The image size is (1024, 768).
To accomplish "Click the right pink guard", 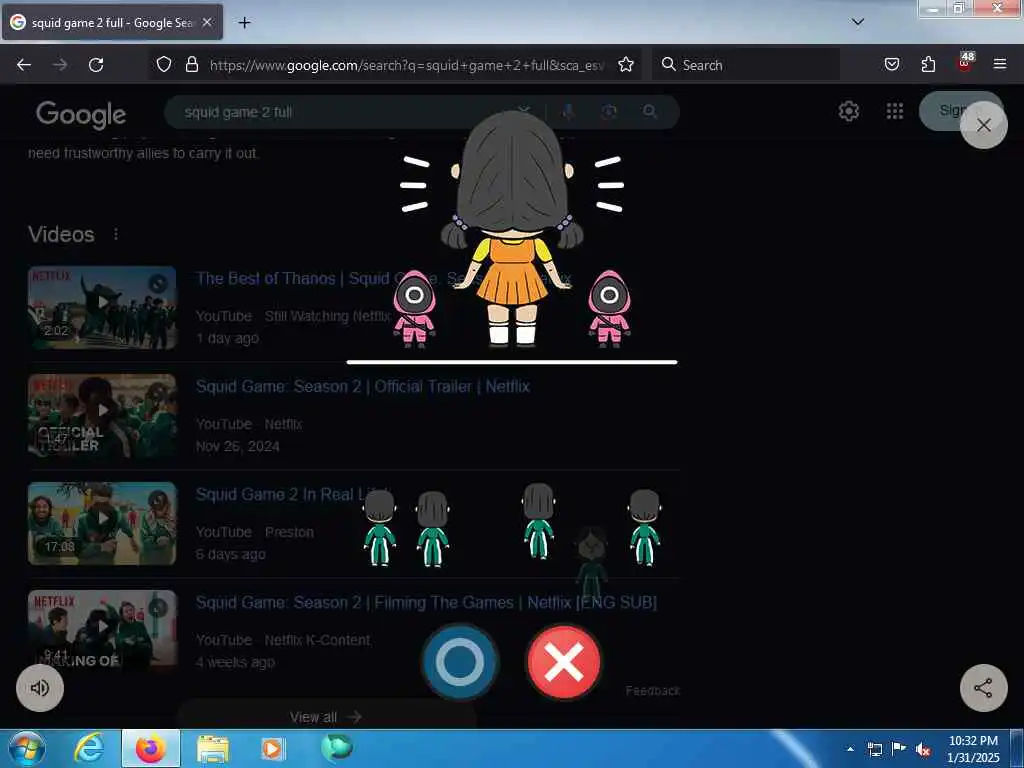I will [x=609, y=308].
